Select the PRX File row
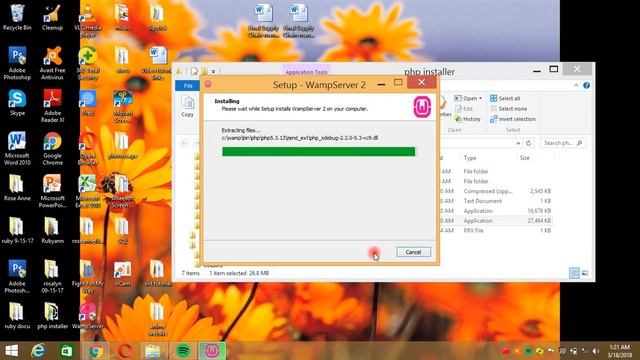 click(496, 230)
